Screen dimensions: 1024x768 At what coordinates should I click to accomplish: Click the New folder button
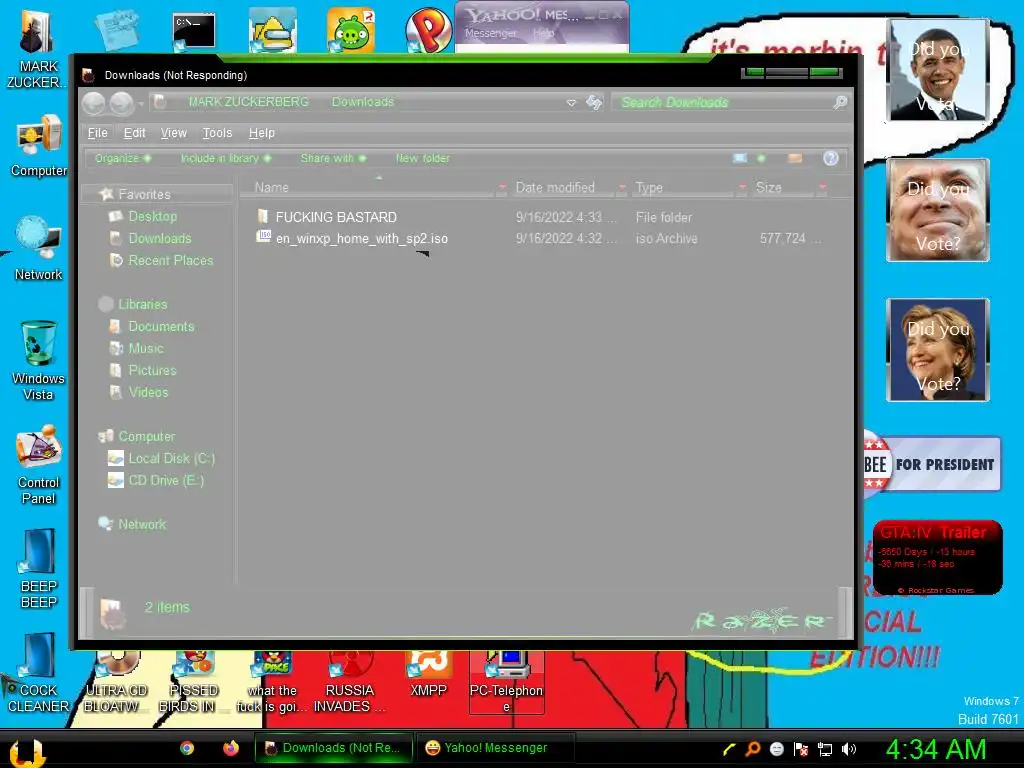[x=423, y=158]
